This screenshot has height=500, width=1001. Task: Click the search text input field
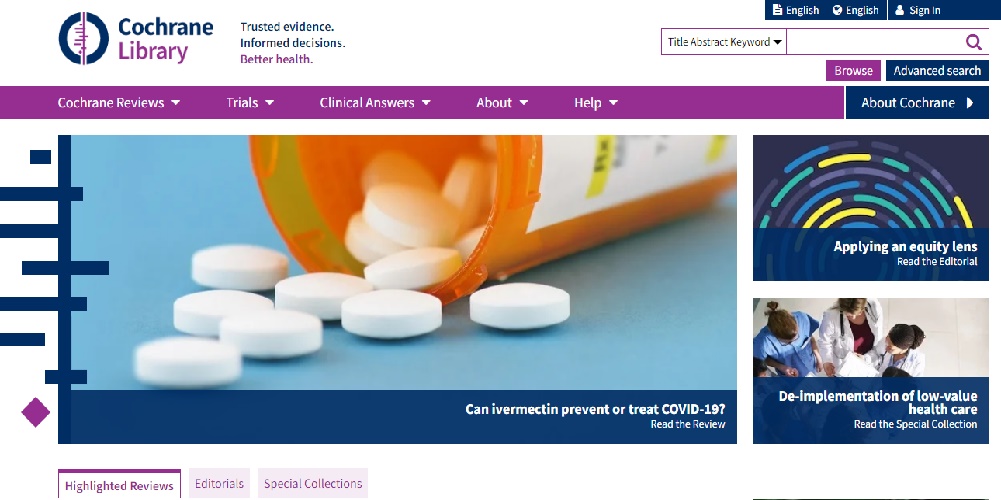875,42
